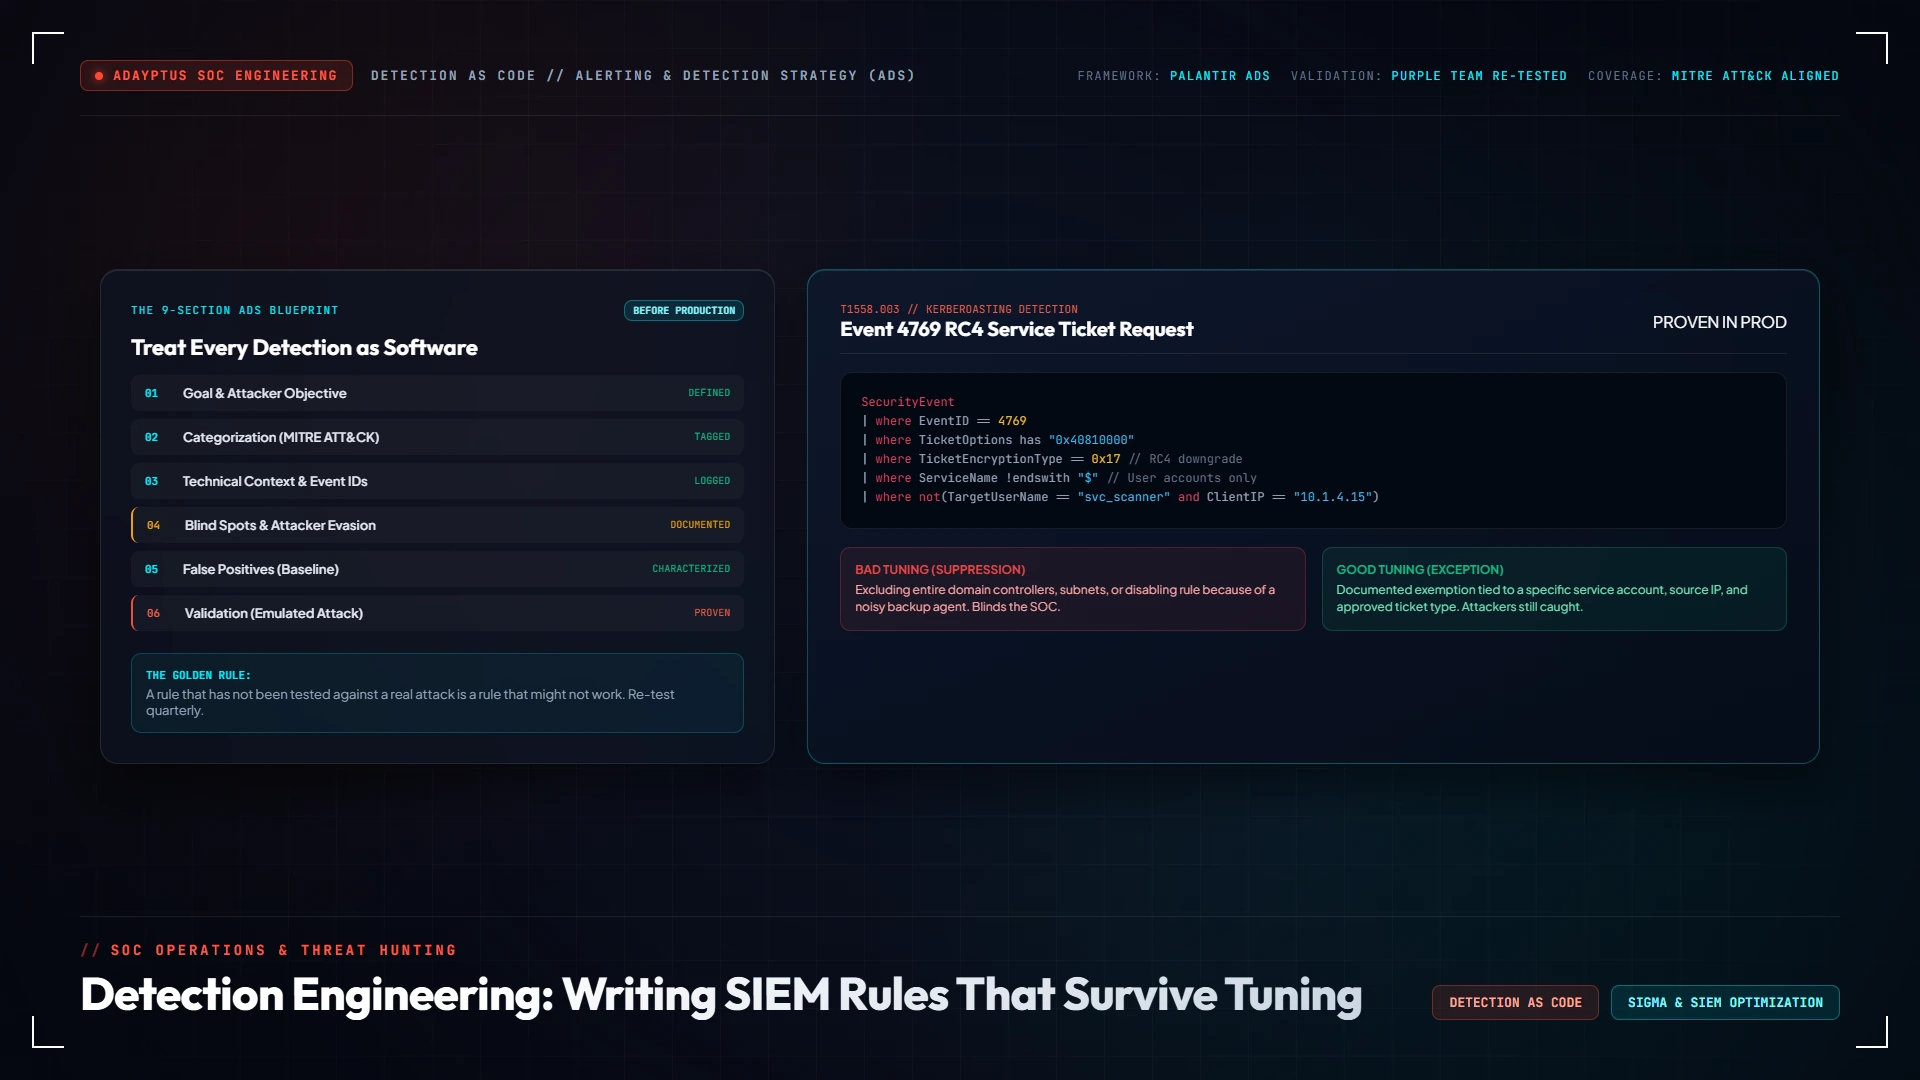
Task: Click the Treat Every Detection as Software heading
Action: pos(304,348)
